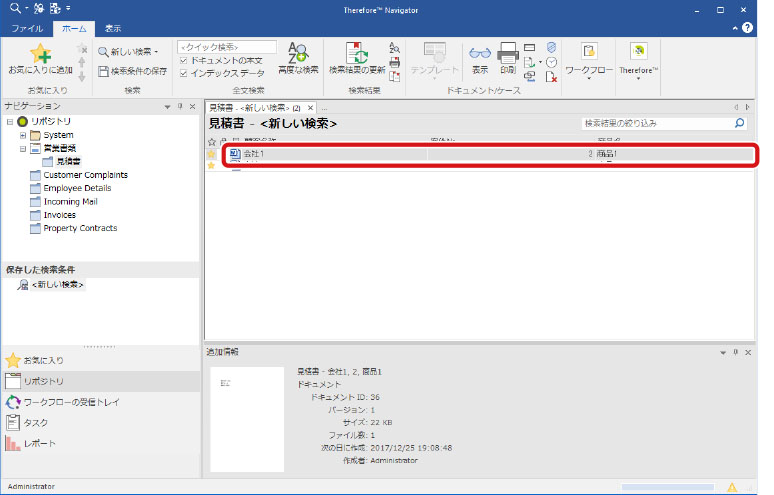Toggle the インデックス データ checkbox
The height and width of the screenshot is (495, 774).
click(x=182, y=73)
